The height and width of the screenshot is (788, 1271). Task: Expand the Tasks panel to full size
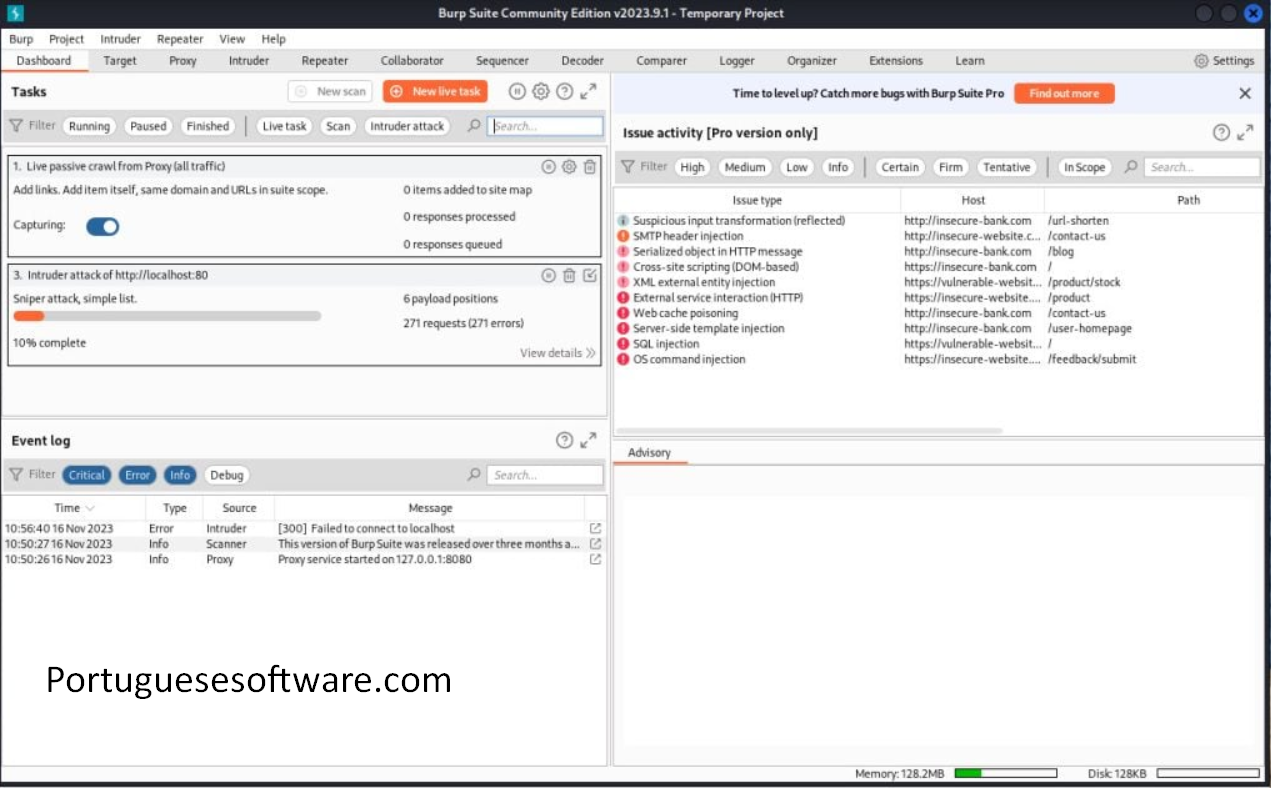click(588, 91)
